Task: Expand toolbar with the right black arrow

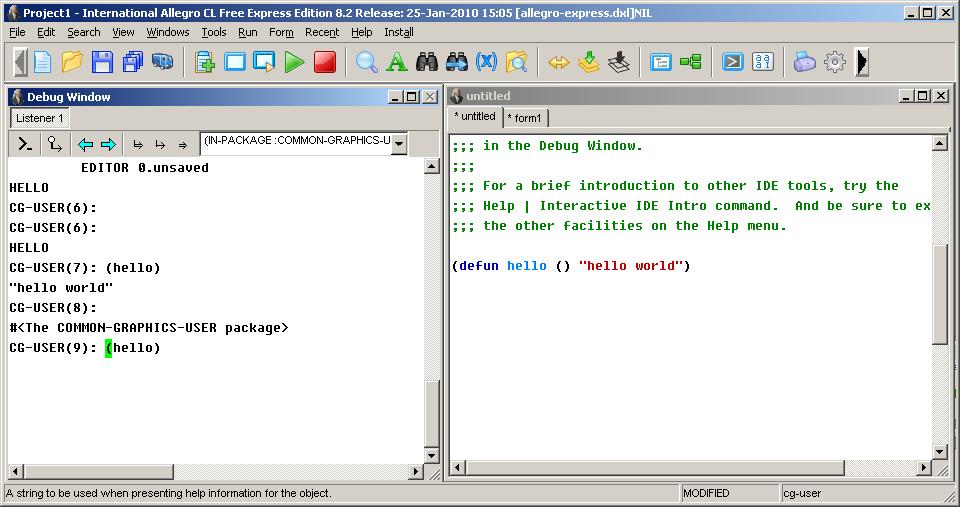Action: (x=862, y=62)
